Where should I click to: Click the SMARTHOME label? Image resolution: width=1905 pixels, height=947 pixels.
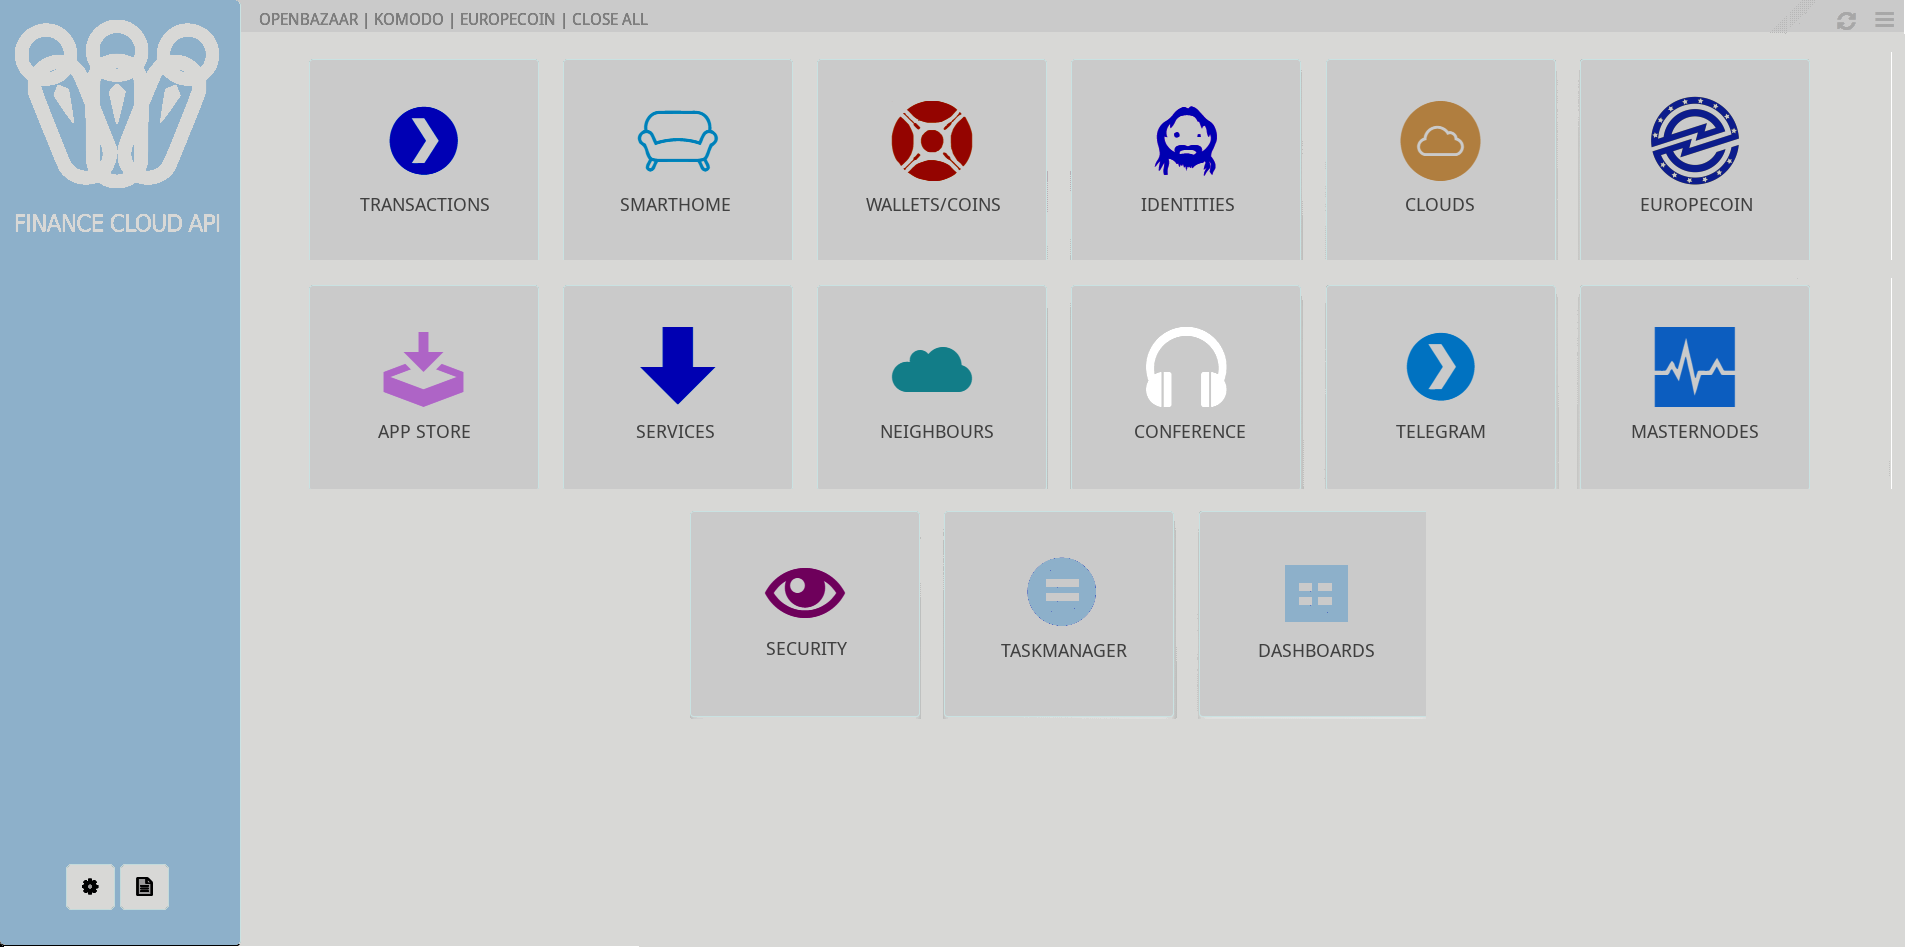pos(675,205)
